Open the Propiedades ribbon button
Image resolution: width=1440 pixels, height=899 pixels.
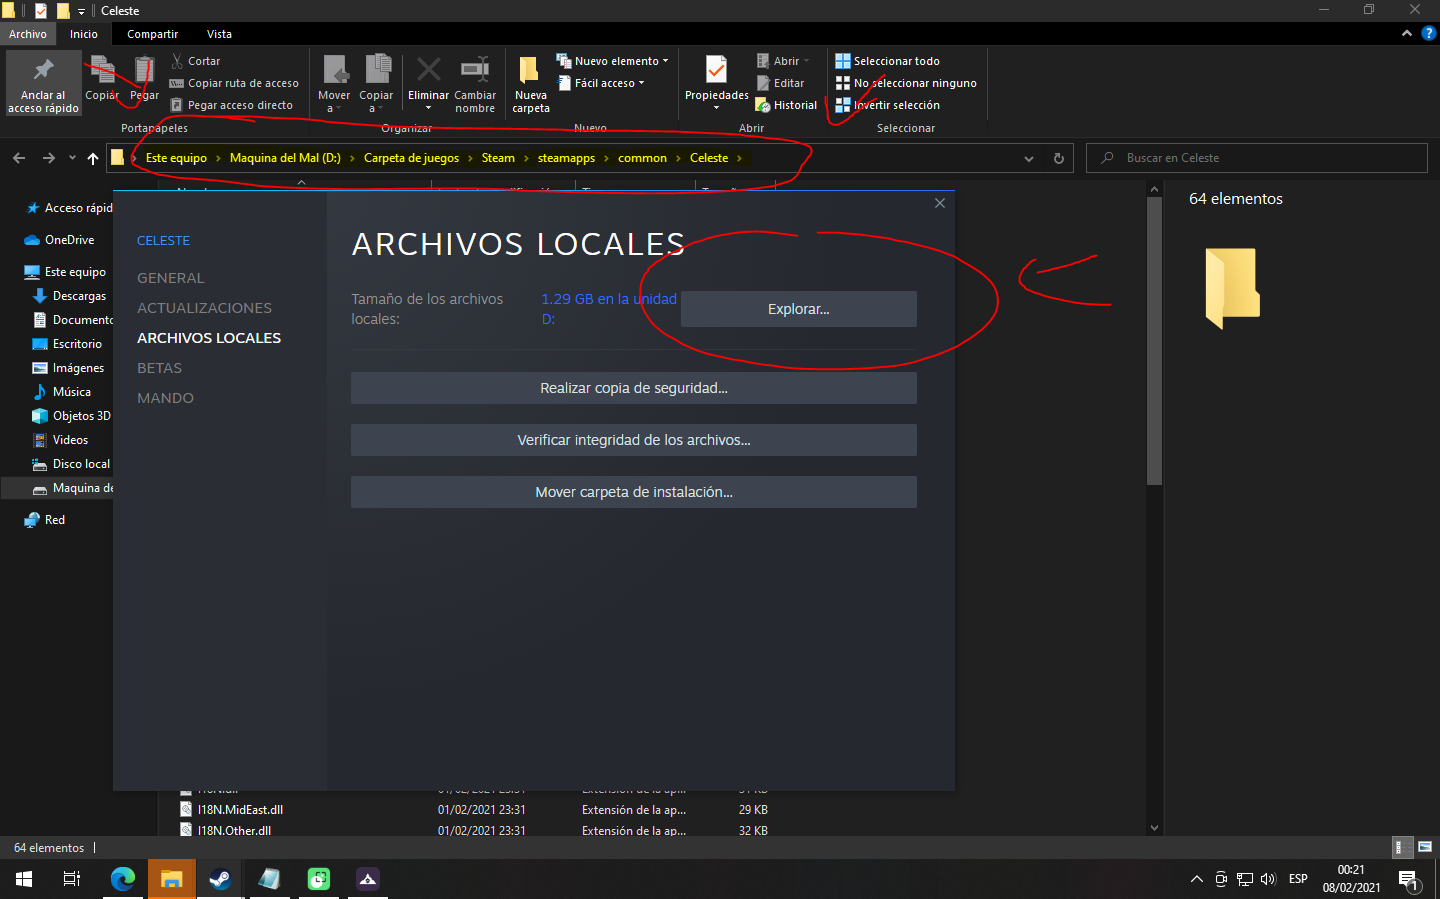(716, 83)
